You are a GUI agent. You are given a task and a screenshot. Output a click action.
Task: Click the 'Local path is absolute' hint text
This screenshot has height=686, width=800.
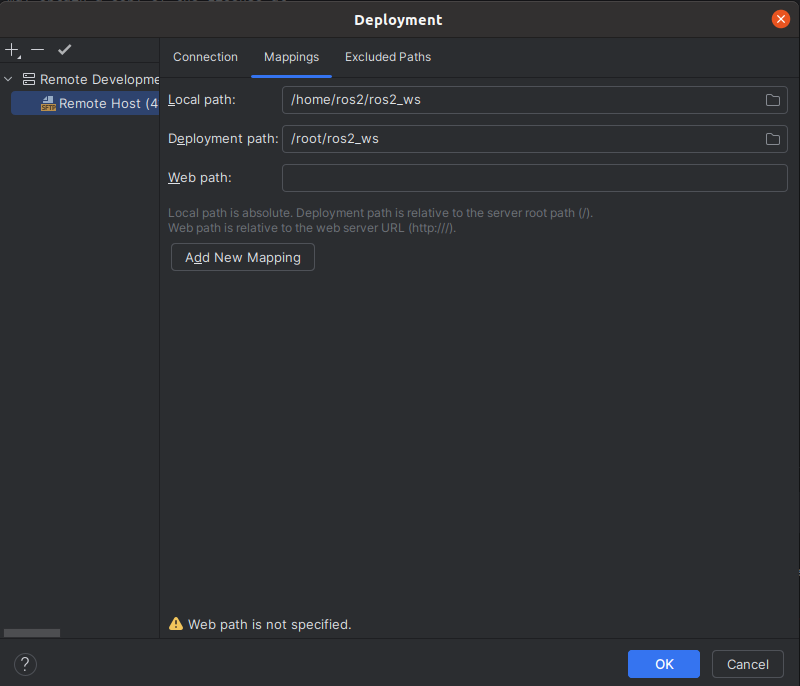380,213
